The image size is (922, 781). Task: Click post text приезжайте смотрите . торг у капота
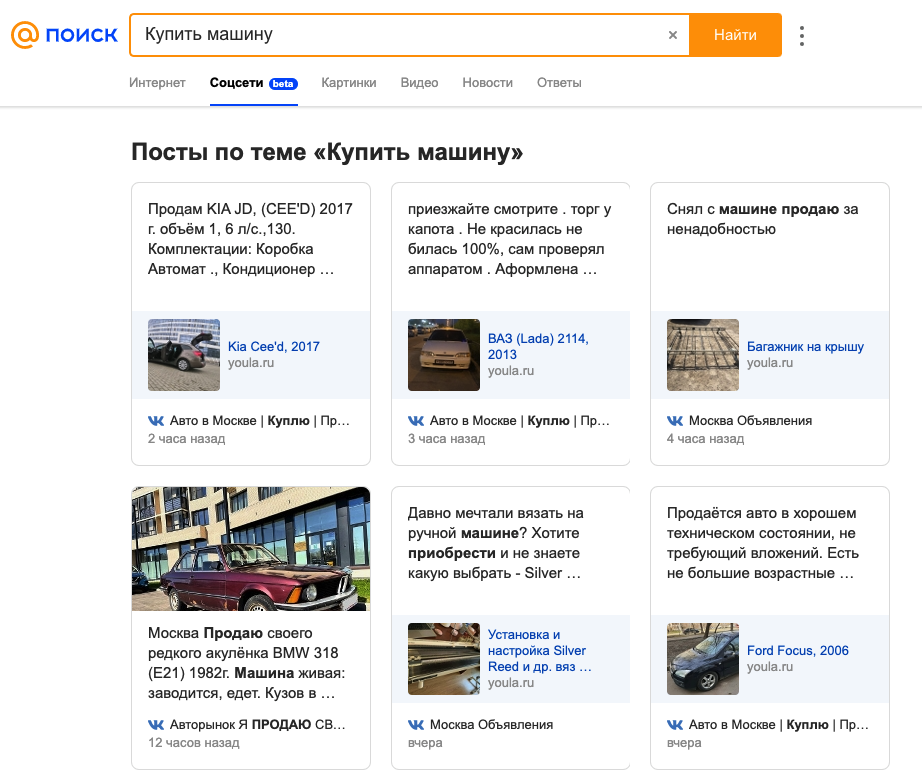point(510,239)
